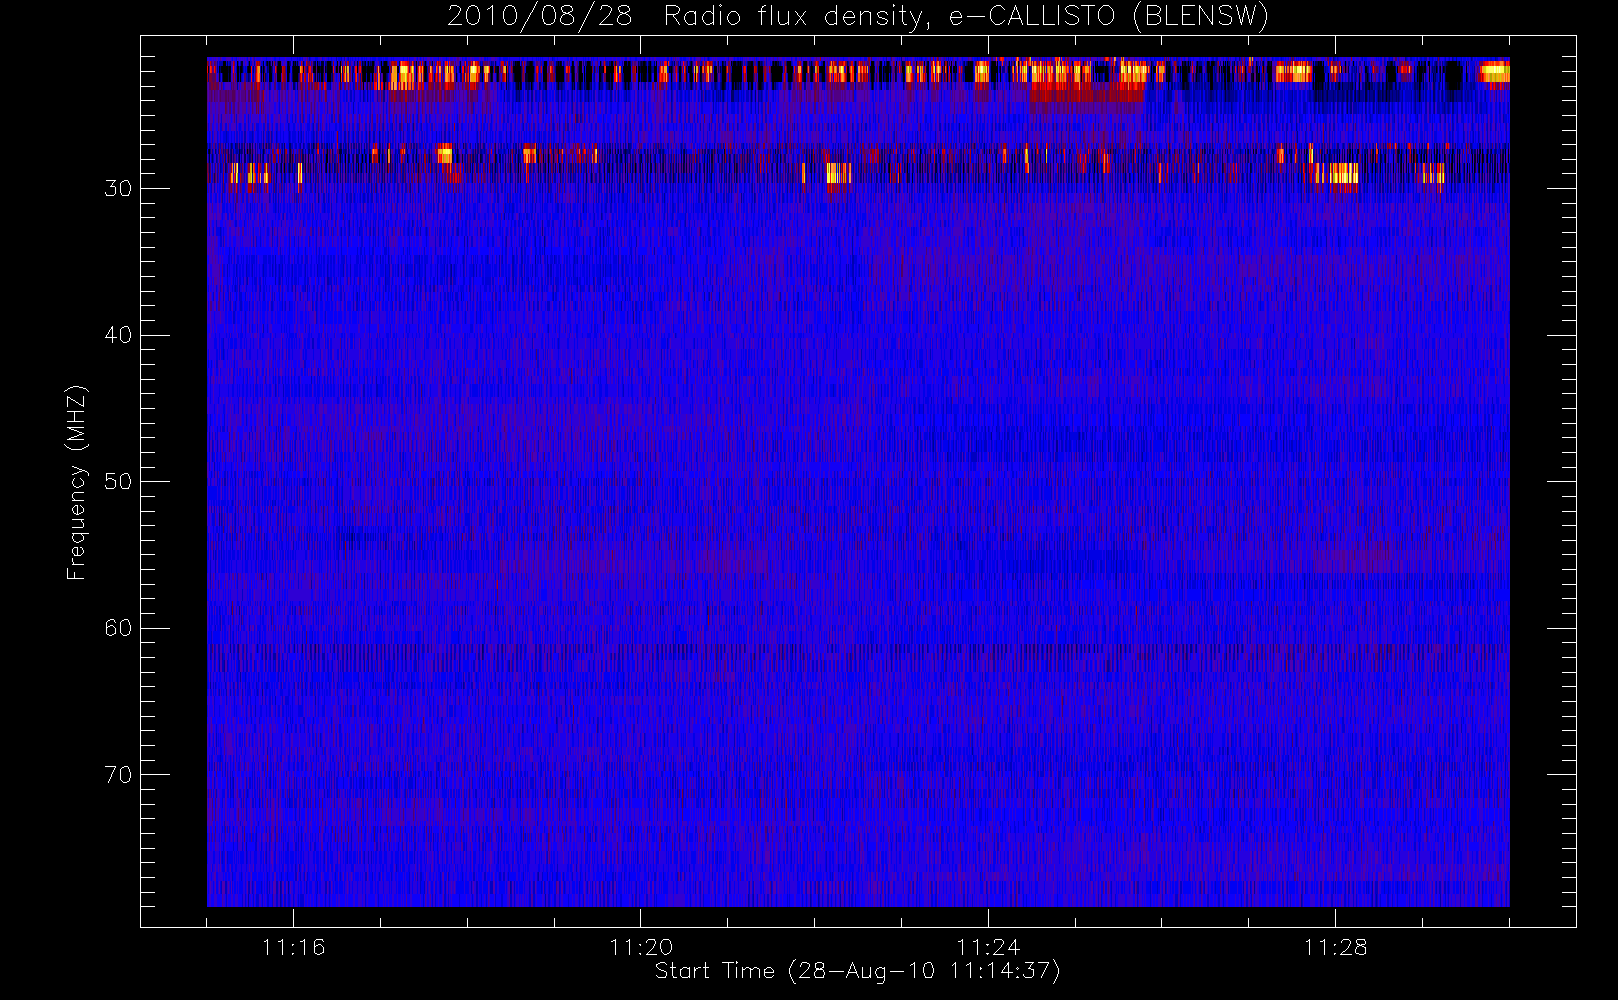This screenshot has height=1000, width=1618.
Task: Click the 70 frequency tick label
Action: click(x=118, y=775)
